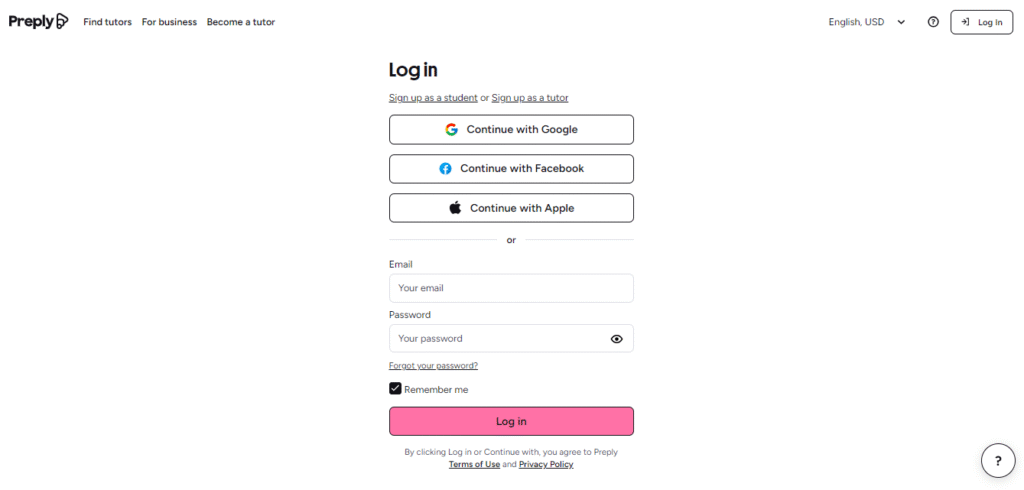Screen dimensions: 1024x490
Task: Show password using the eye icon
Action: [616, 339]
